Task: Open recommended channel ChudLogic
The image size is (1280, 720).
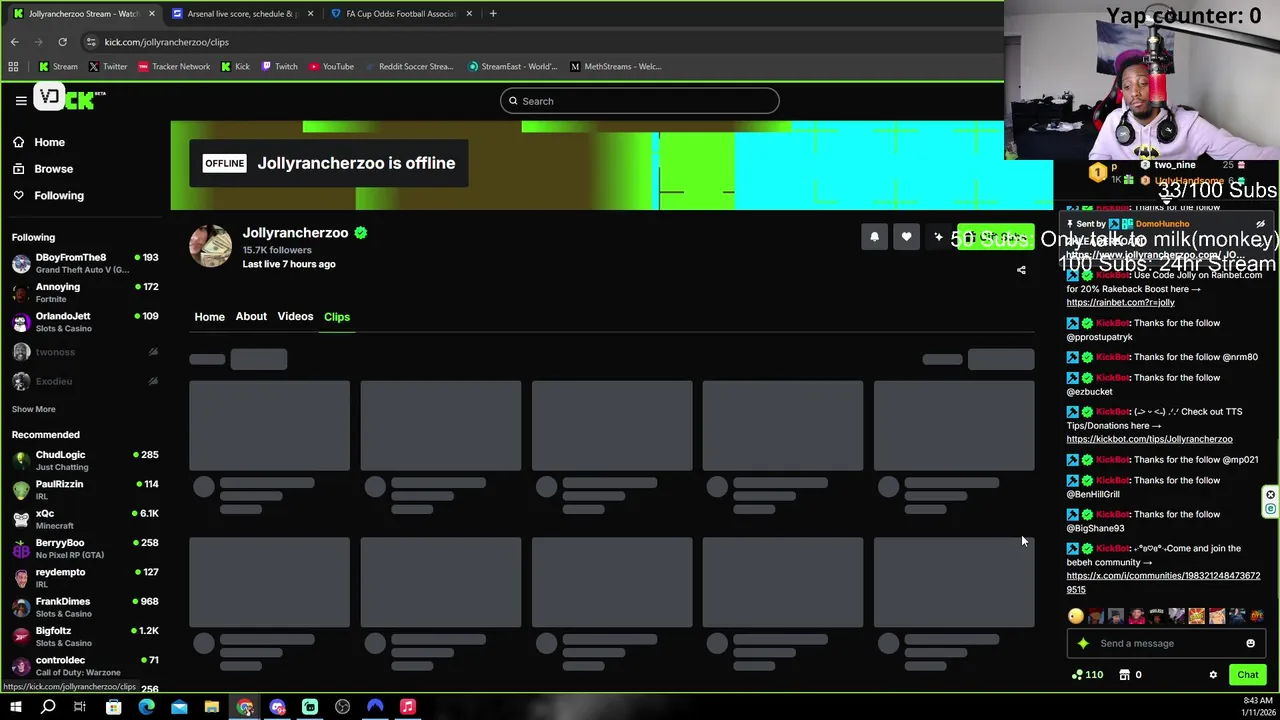Action: pyautogui.click(x=85, y=460)
